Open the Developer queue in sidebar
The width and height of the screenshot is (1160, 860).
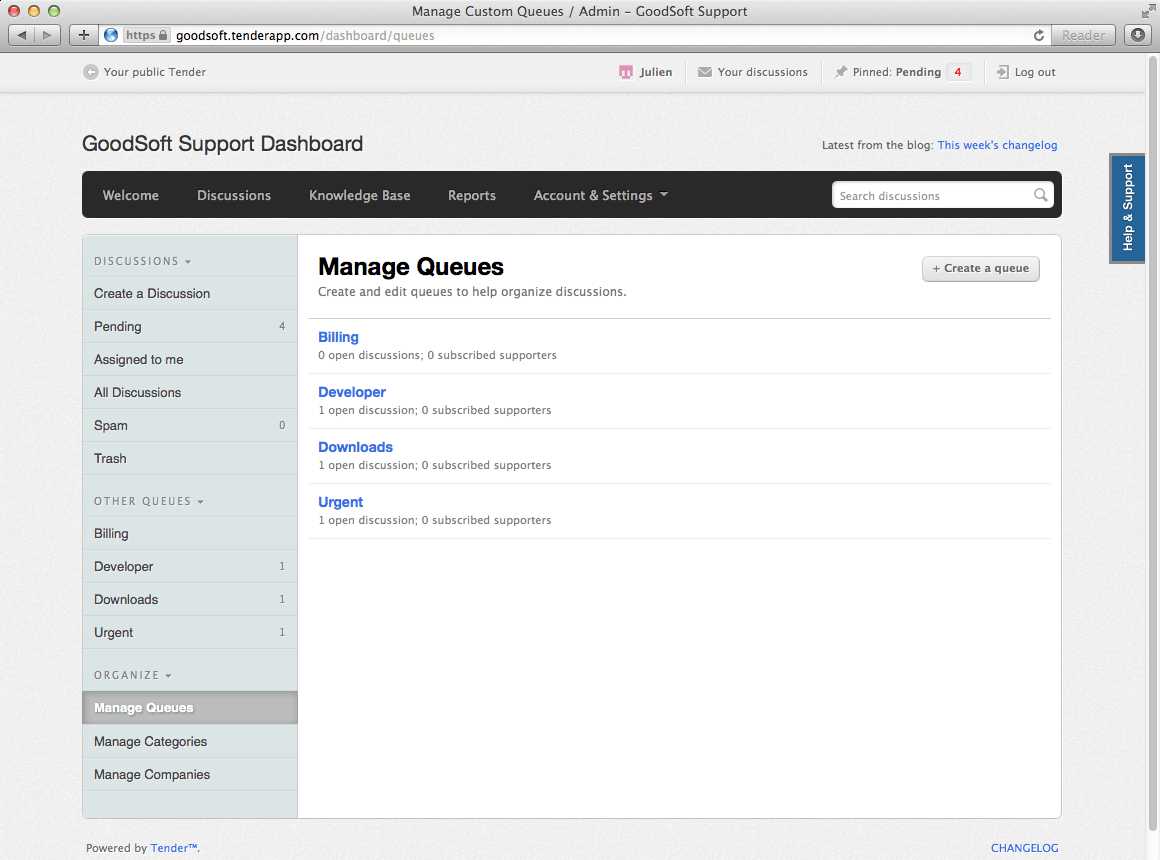[190, 566]
